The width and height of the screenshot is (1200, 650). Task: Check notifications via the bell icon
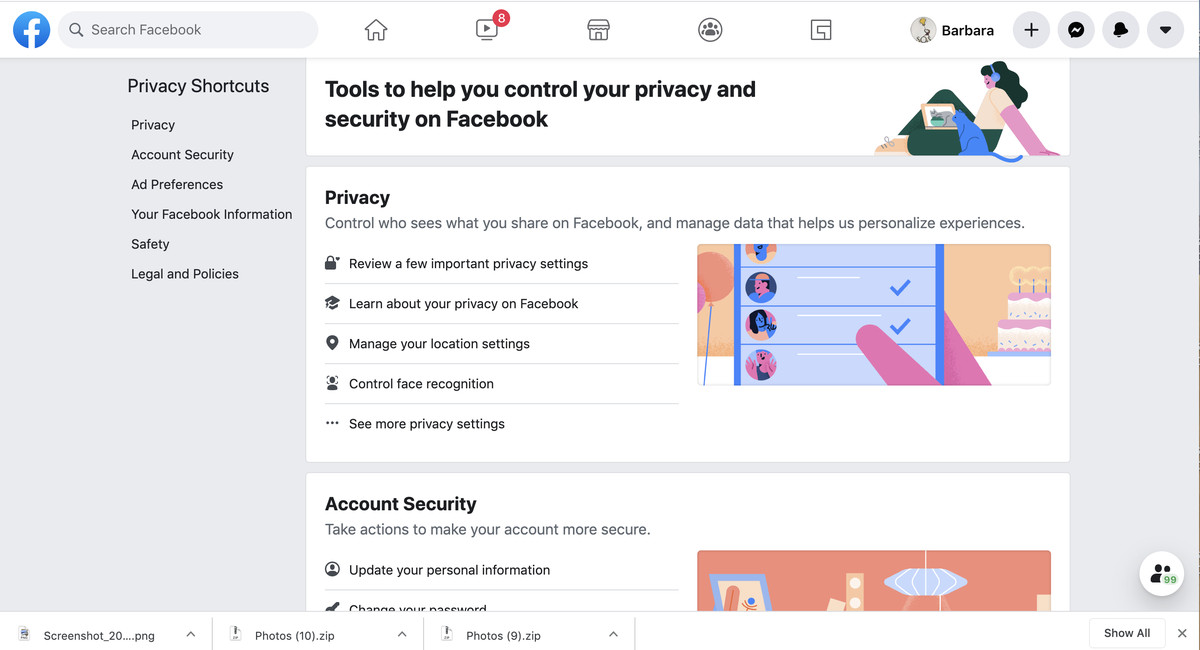(x=1120, y=30)
